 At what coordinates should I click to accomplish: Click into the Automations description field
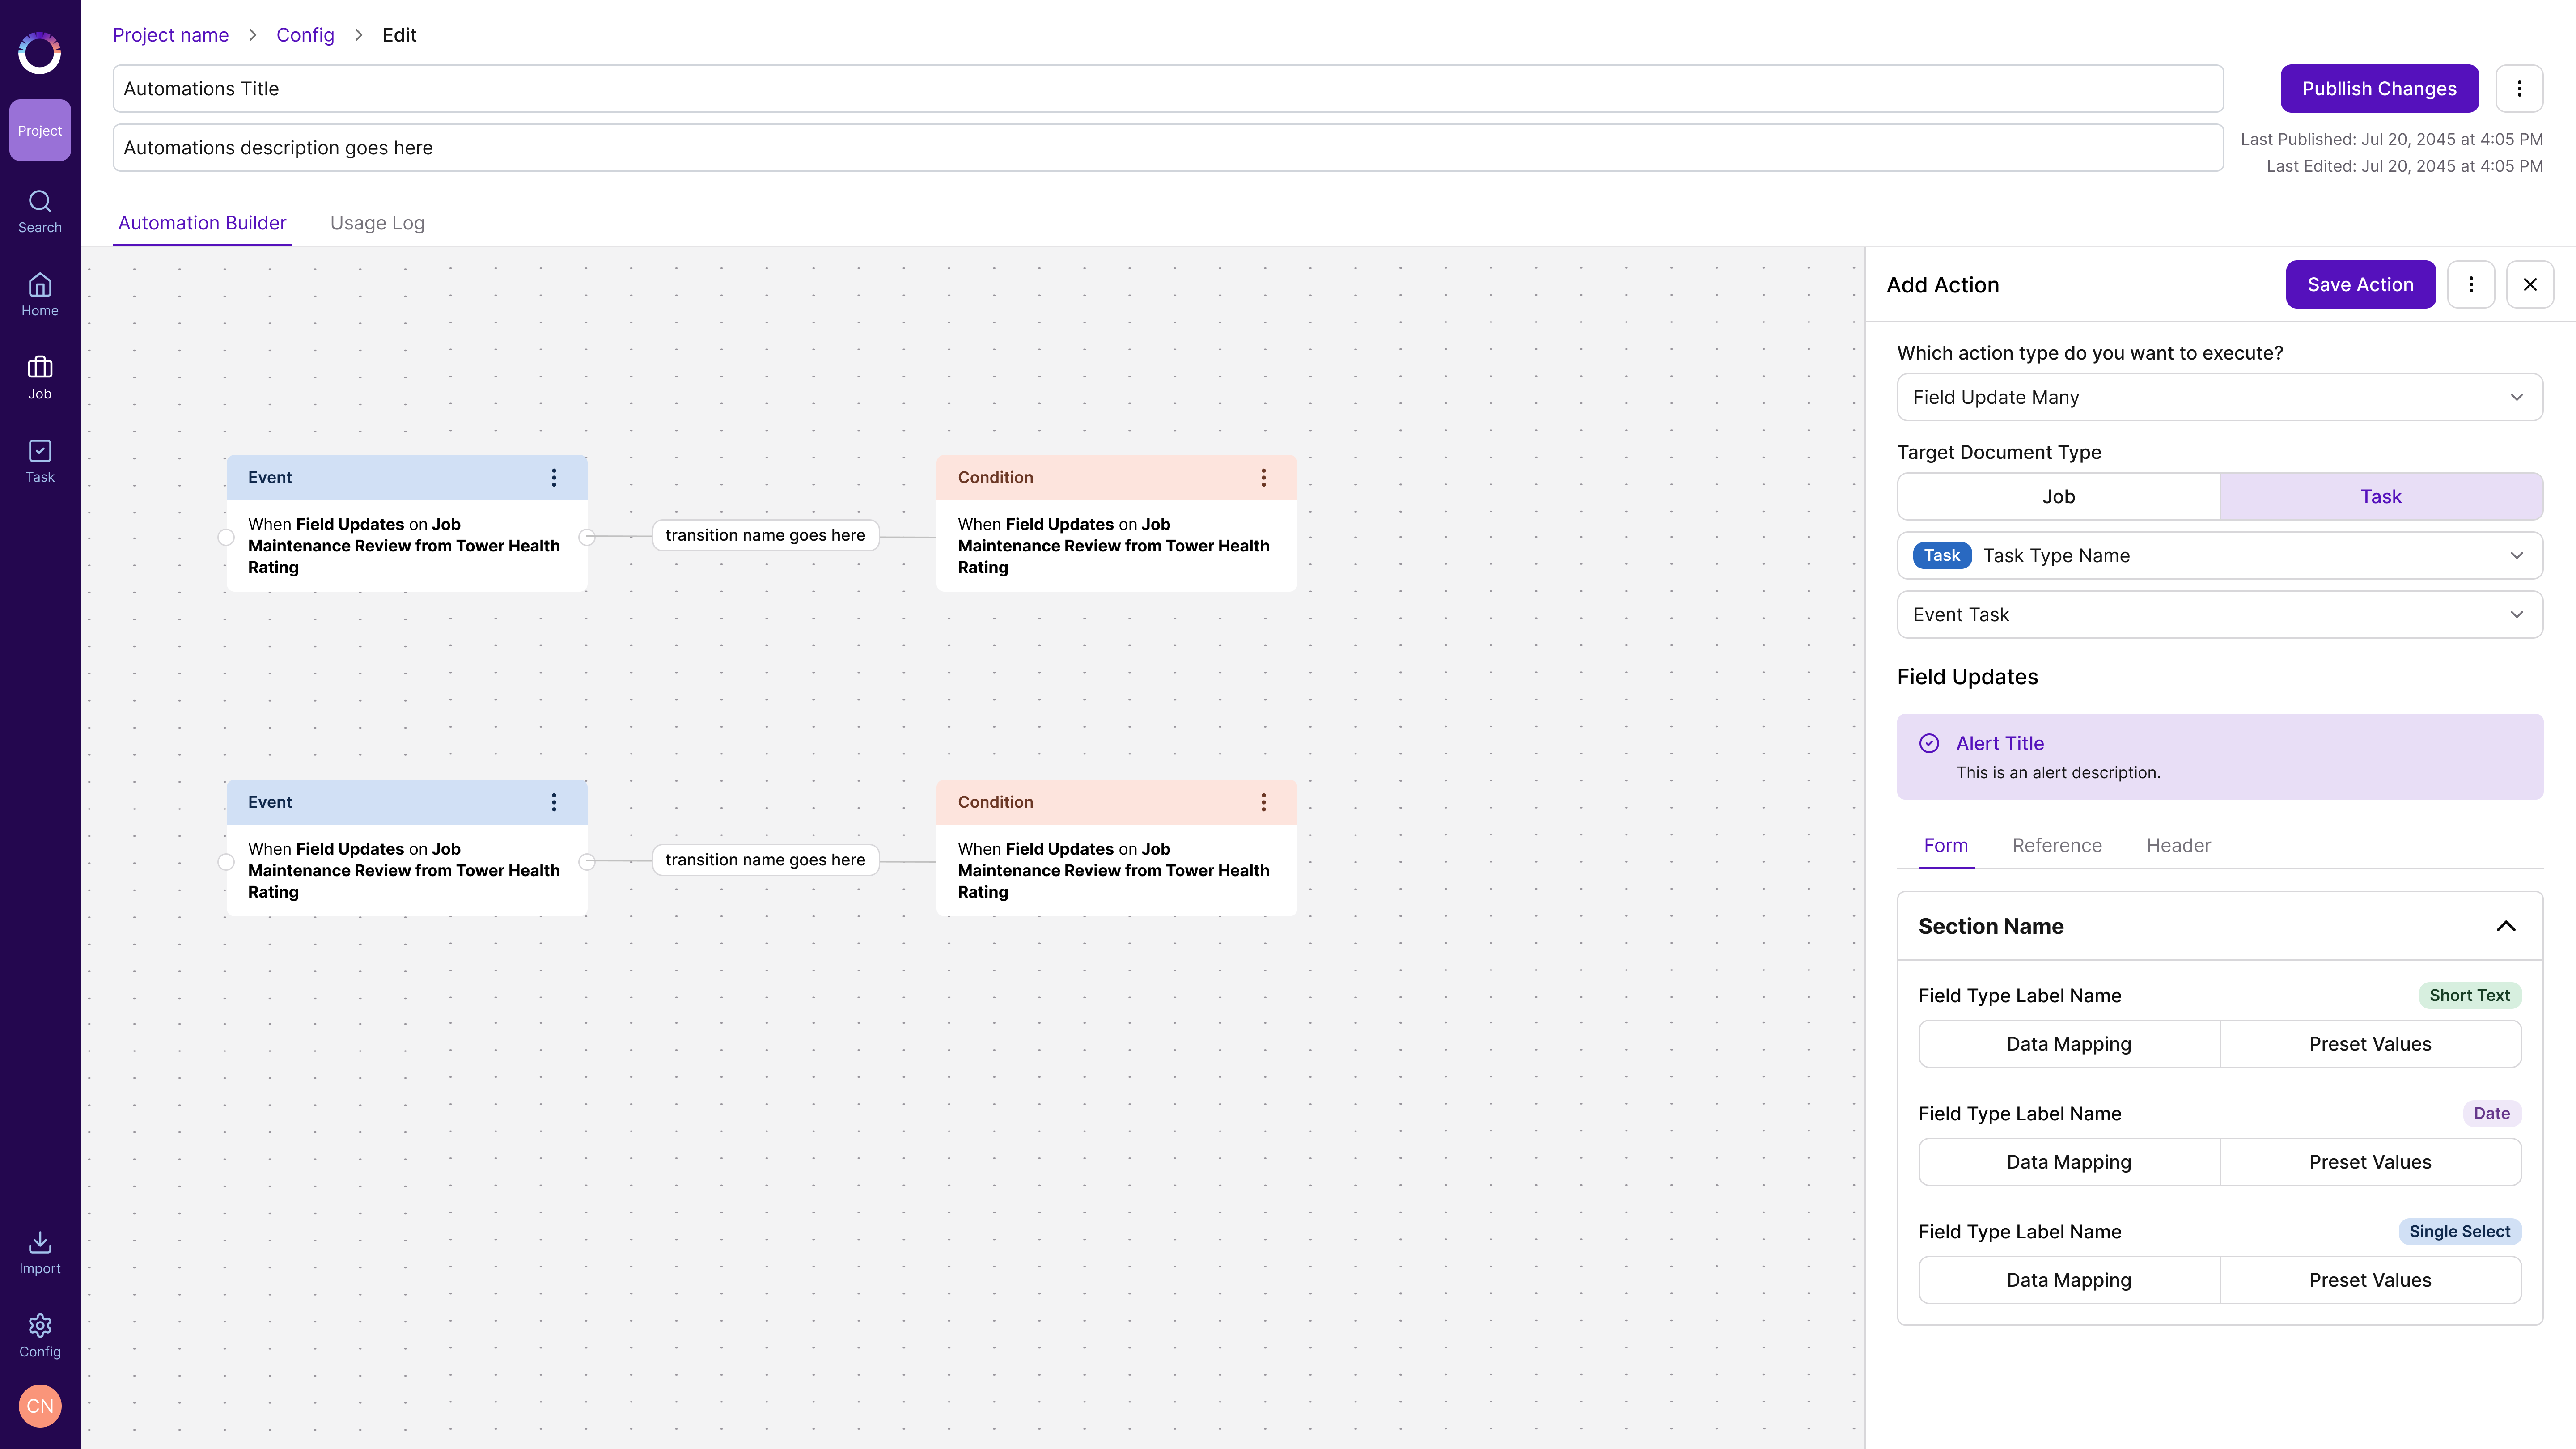1168,148
